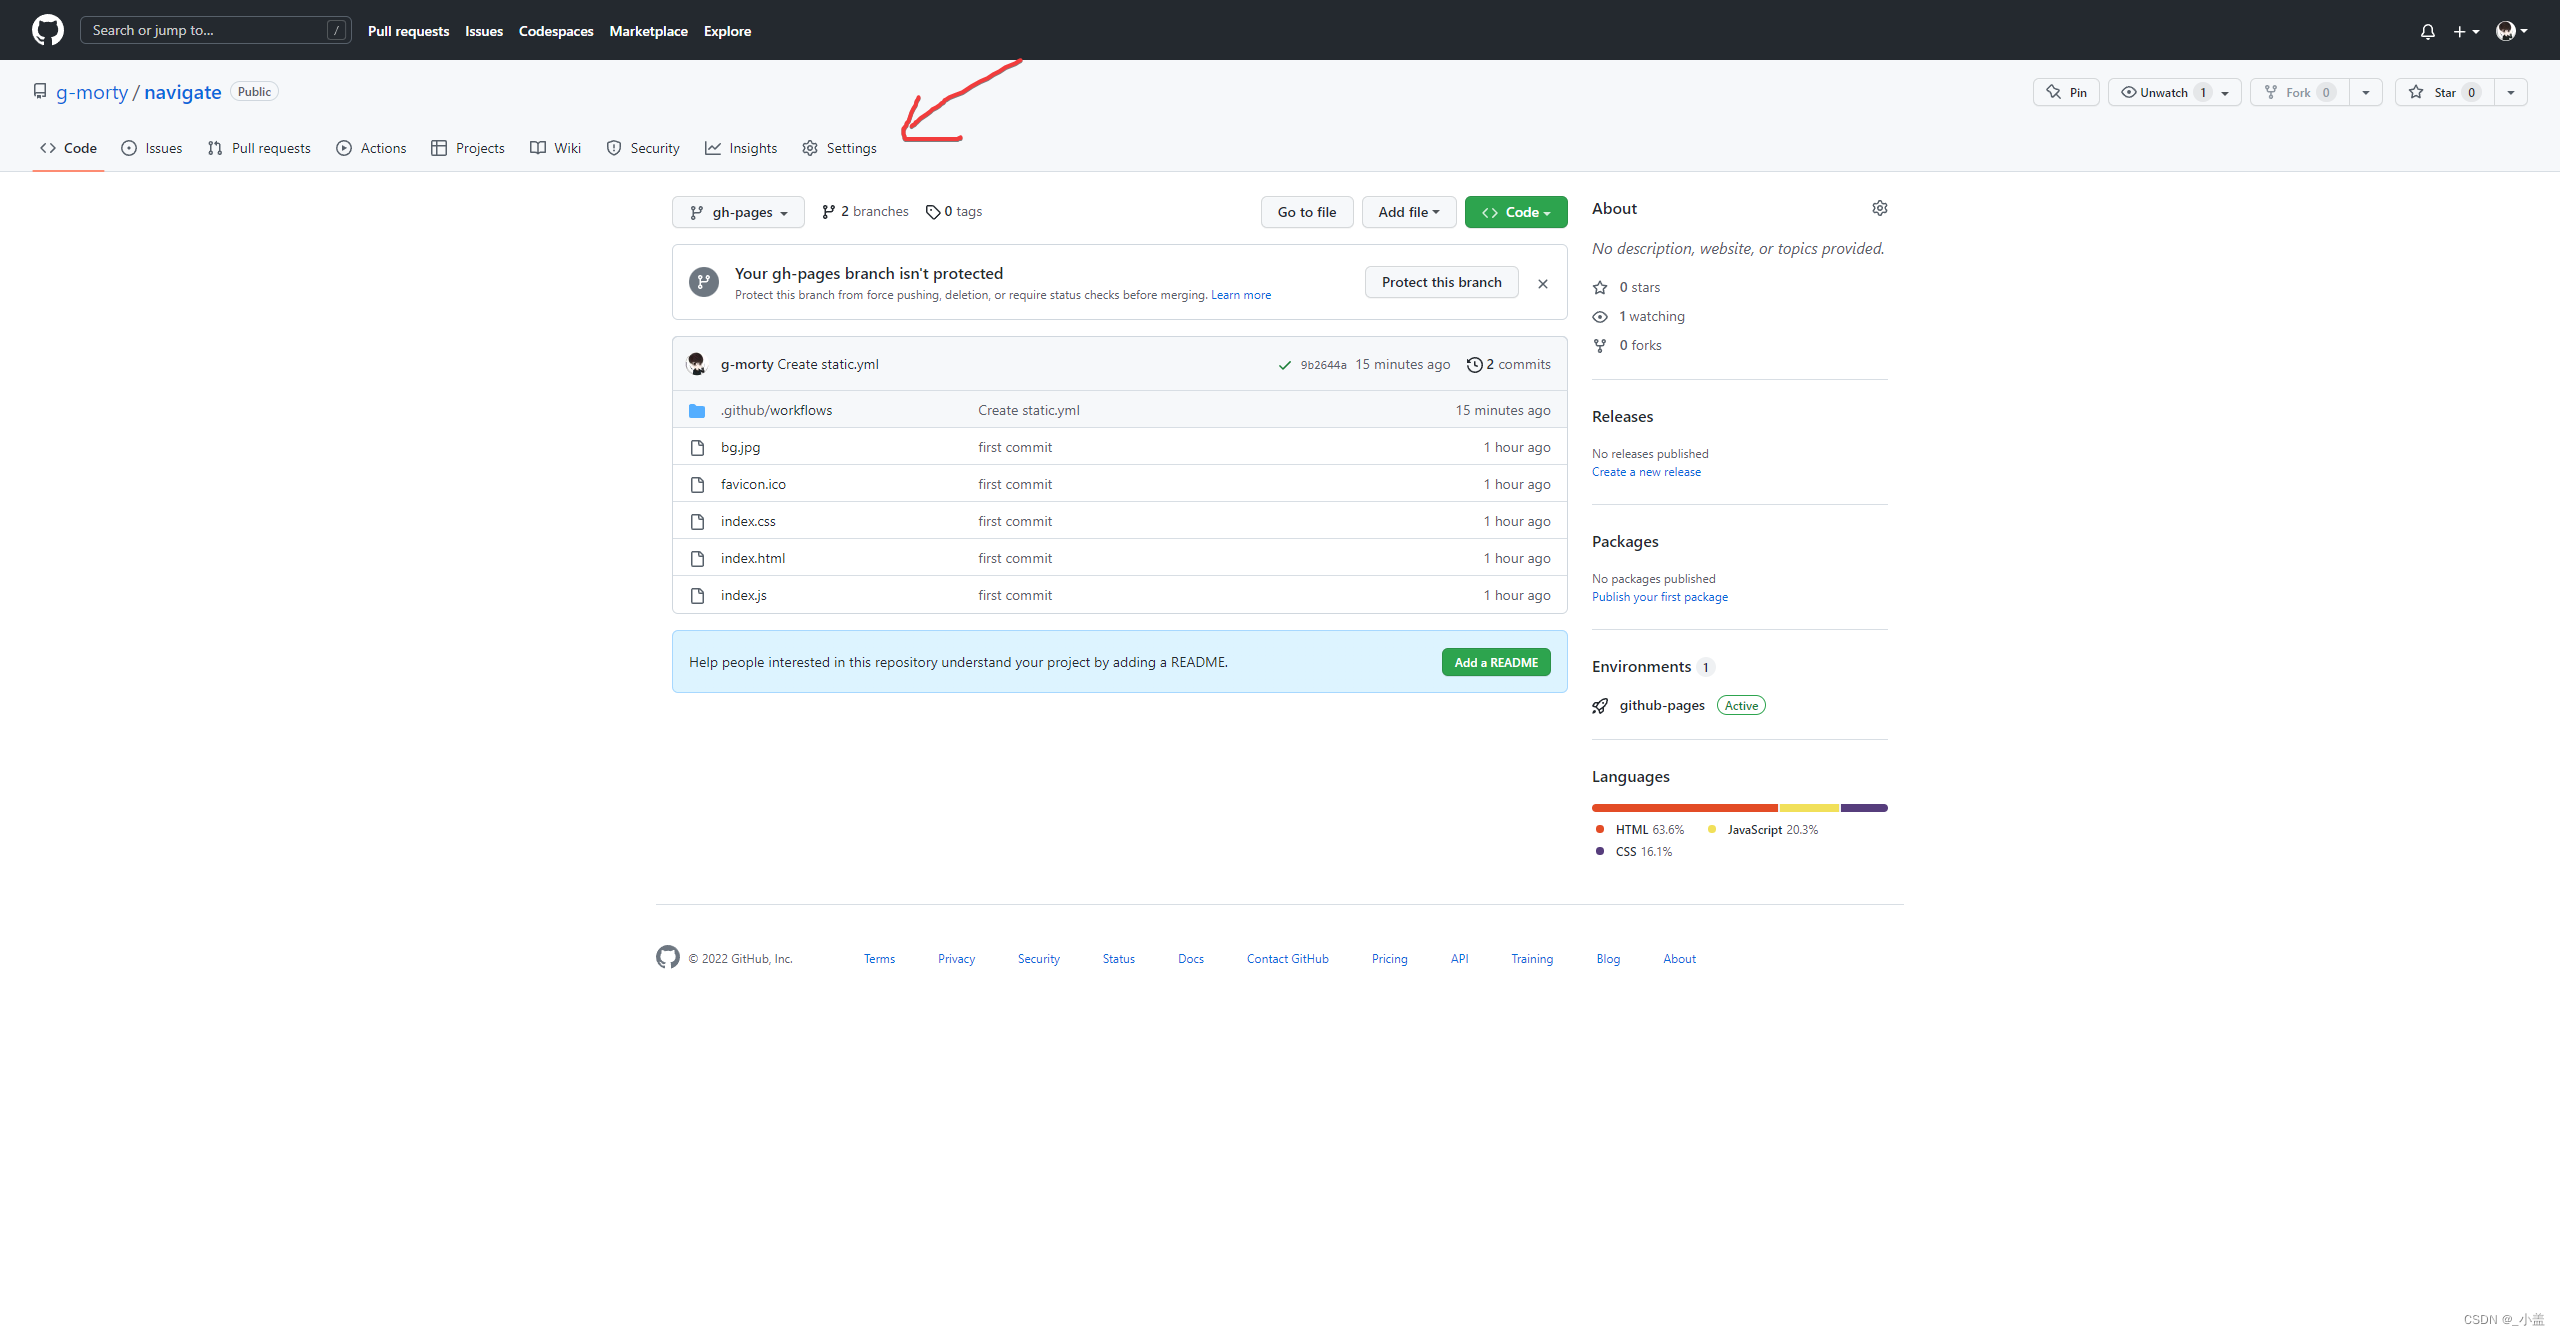This screenshot has height=1335, width=2560.
Task: Switch to the repository Issues tab
Action: click(152, 148)
